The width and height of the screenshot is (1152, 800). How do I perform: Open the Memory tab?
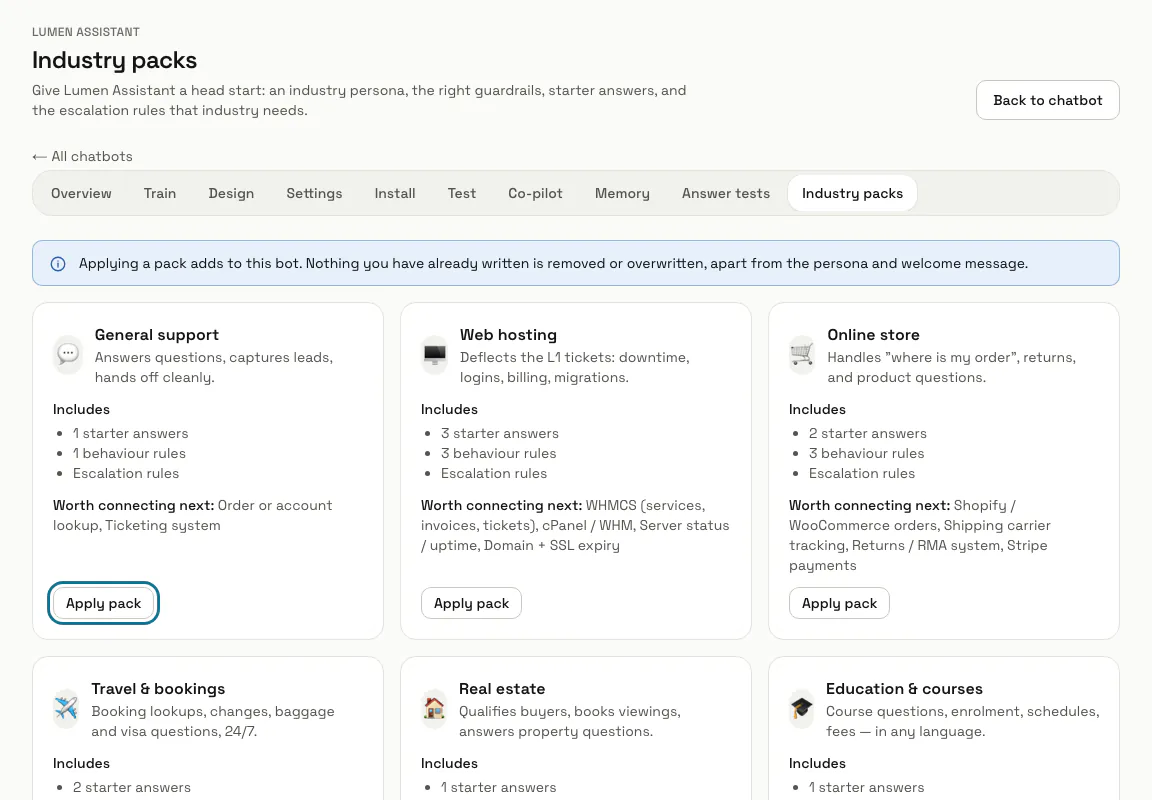[622, 193]
